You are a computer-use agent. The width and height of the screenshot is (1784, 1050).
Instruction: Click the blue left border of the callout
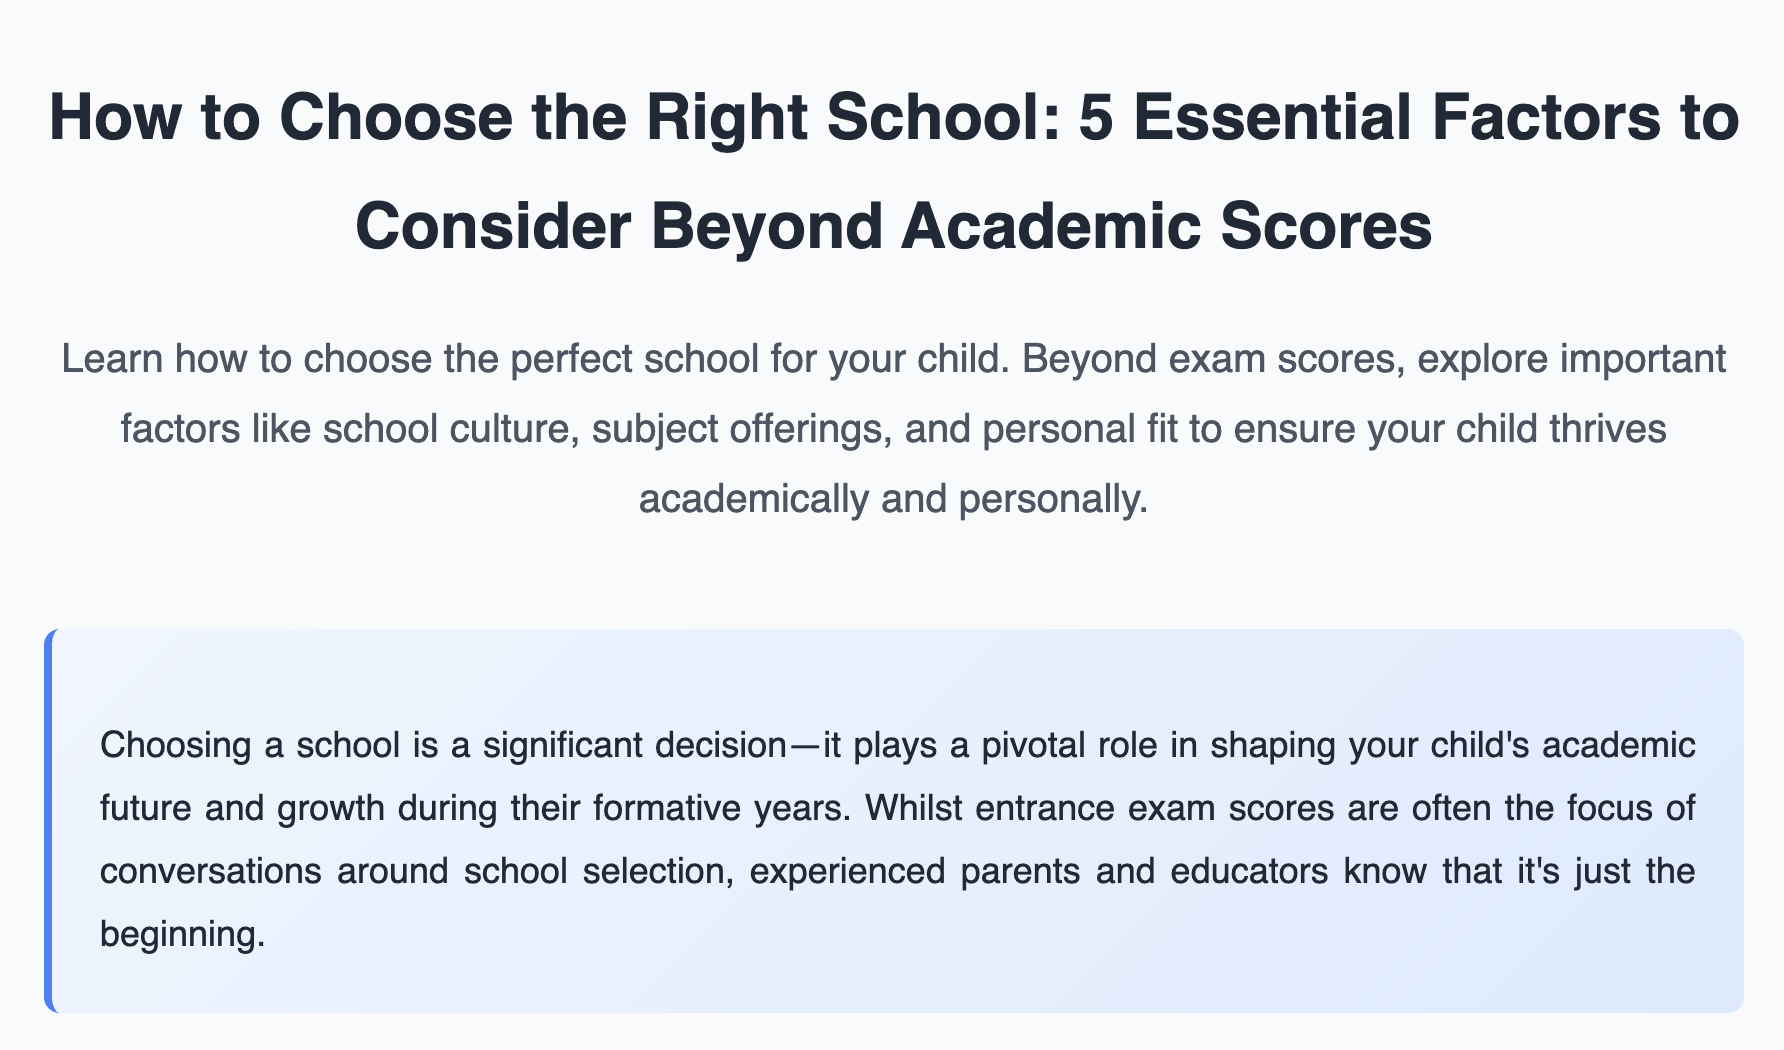[x=48, y=821]
